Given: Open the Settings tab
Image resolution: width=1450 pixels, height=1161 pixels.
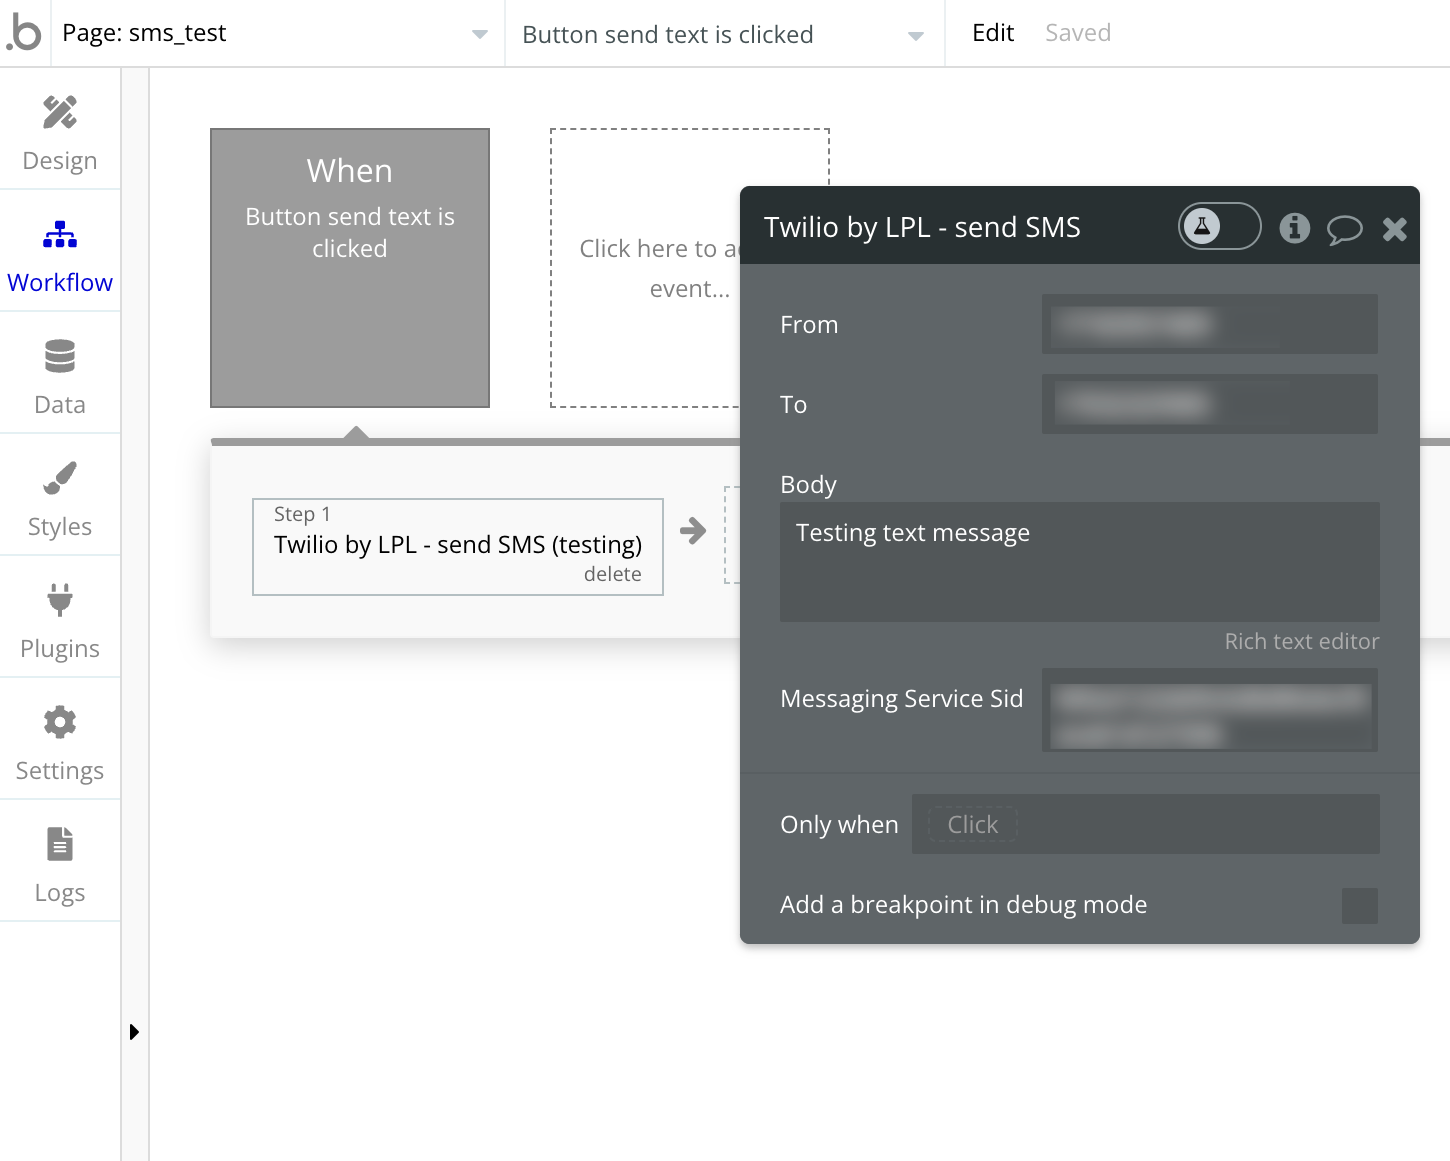Looking at the screenshot, I should (60, 741).
